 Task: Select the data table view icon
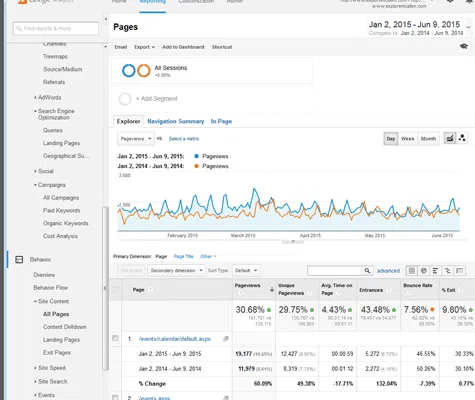coord(412,271)
